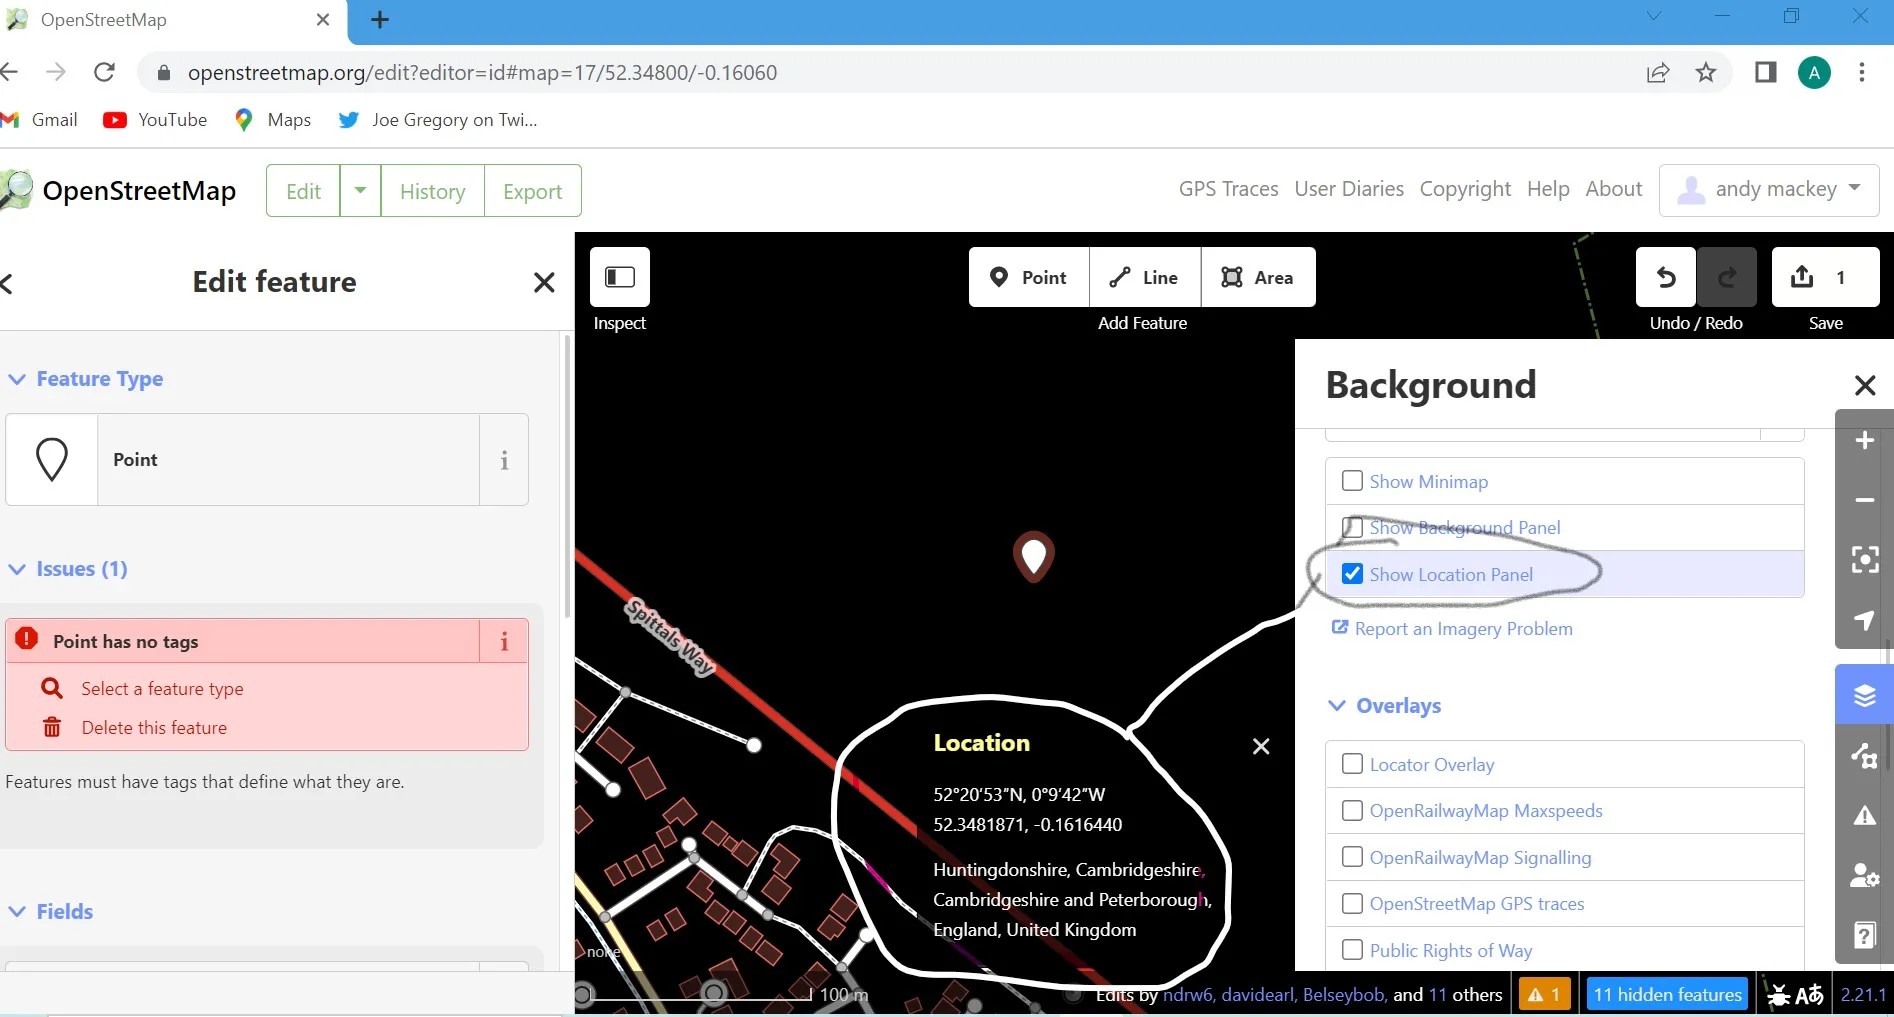Viewport: 1894px width, 1017px height.
Task: Toggle the Inspect sidebar button
Action: click(620, 277)
